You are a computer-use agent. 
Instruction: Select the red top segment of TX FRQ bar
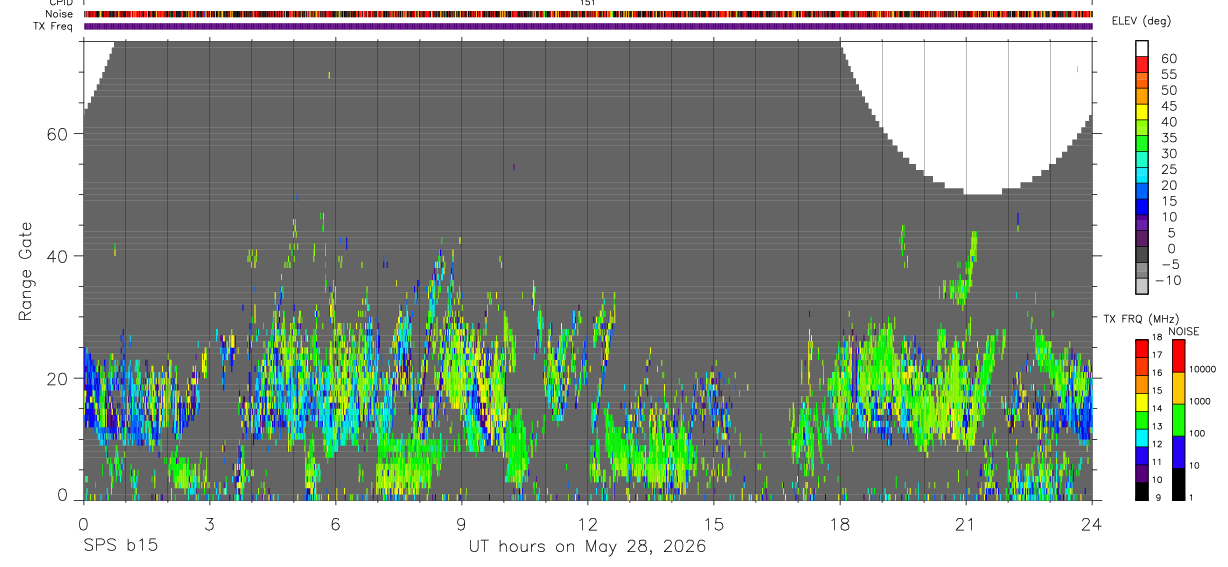point(1142,349)
